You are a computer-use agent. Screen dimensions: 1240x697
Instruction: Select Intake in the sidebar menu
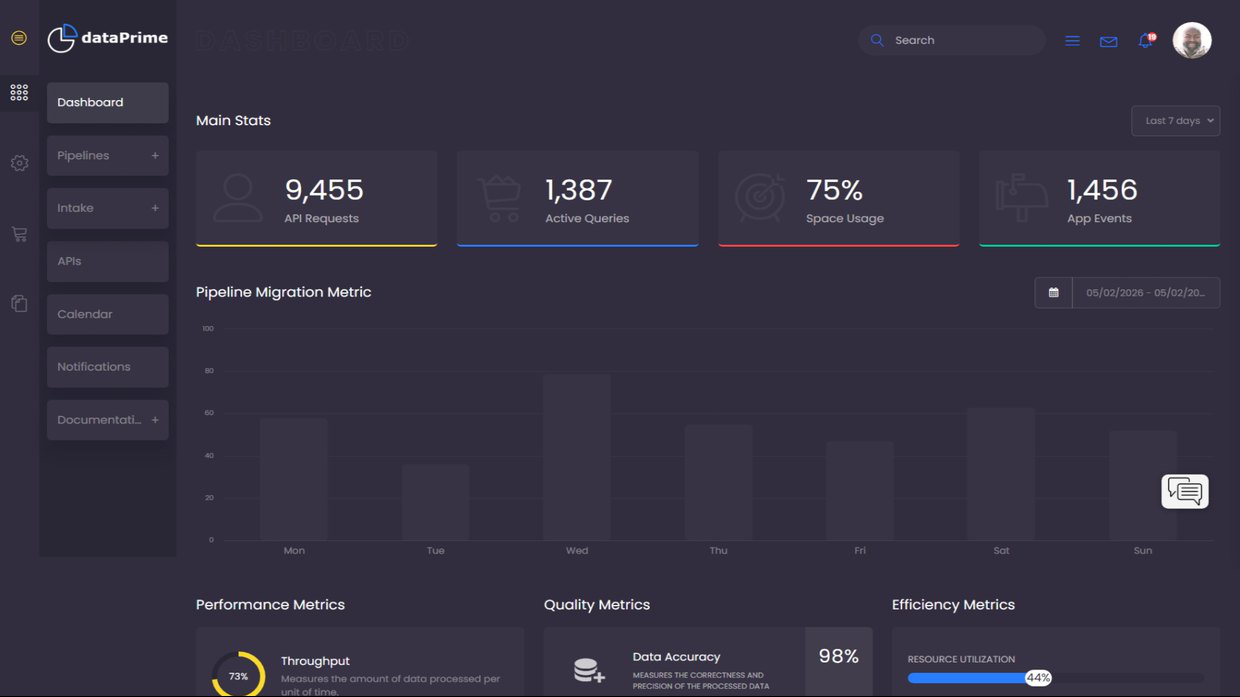click(x=108, y=208)
